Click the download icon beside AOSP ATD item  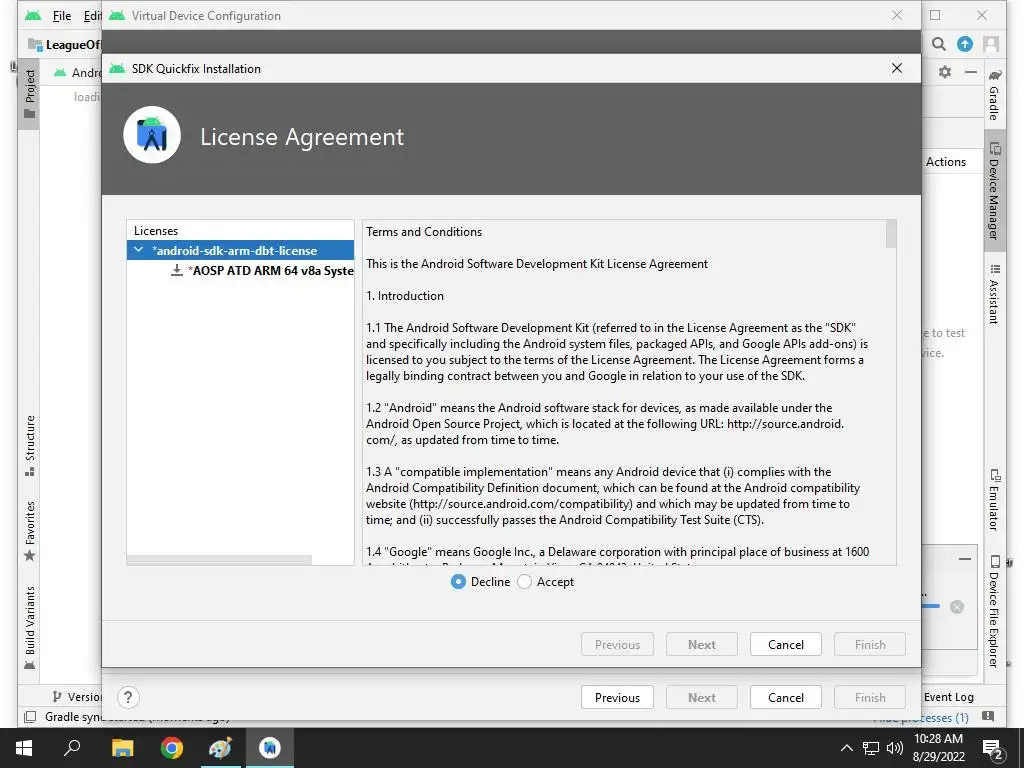[176, 270]
